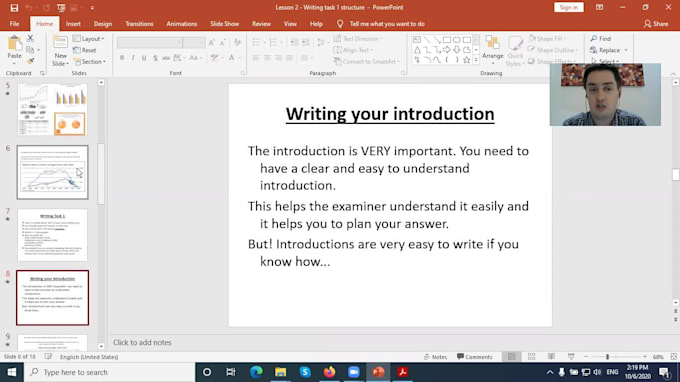Expand the Section dropdown
This screenshot has height=382, width=680.
90,62
